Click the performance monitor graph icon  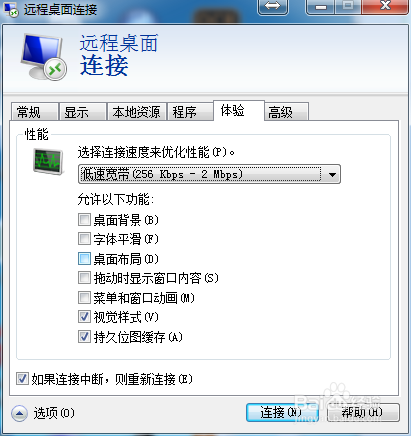(x=48, y=162)
